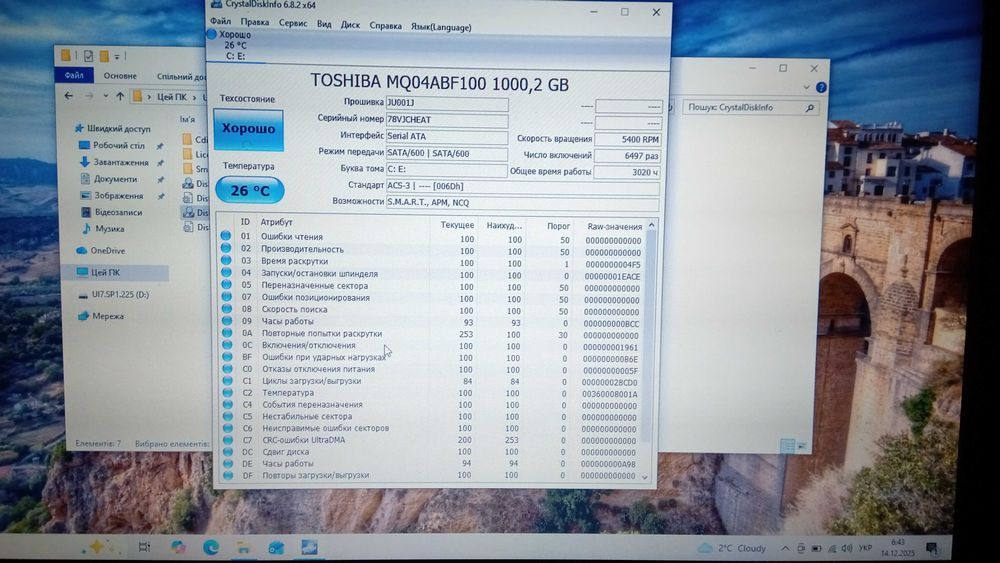Click the status circle for Время раскрутки row
The image size is (1000, 563).
(226, 260)
